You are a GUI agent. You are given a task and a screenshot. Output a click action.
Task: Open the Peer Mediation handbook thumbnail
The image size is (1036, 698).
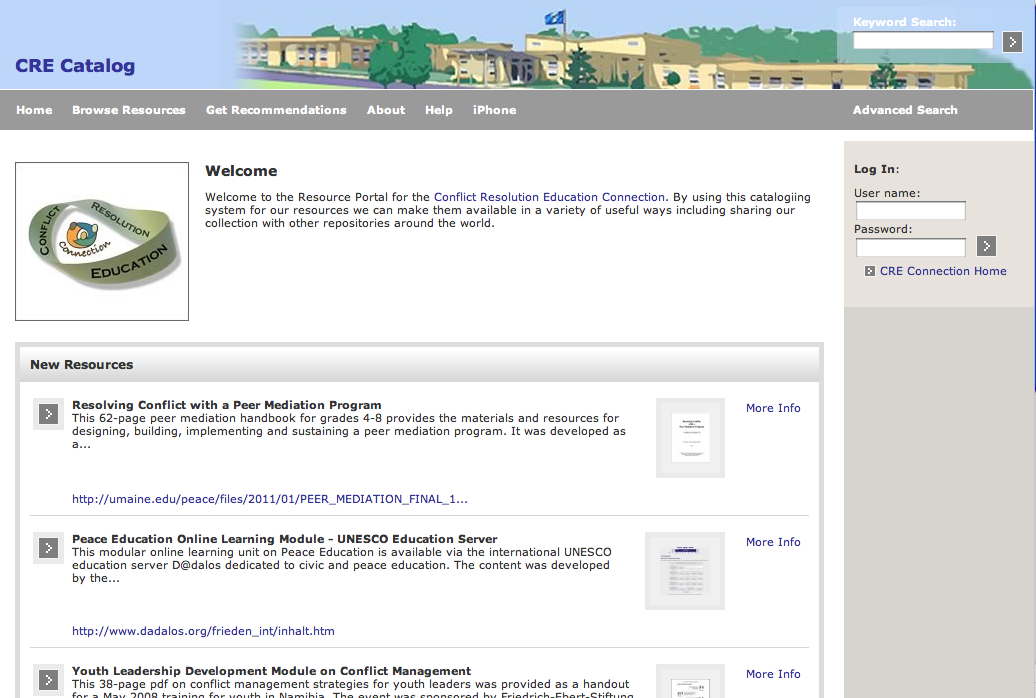(x=690, y=438)
